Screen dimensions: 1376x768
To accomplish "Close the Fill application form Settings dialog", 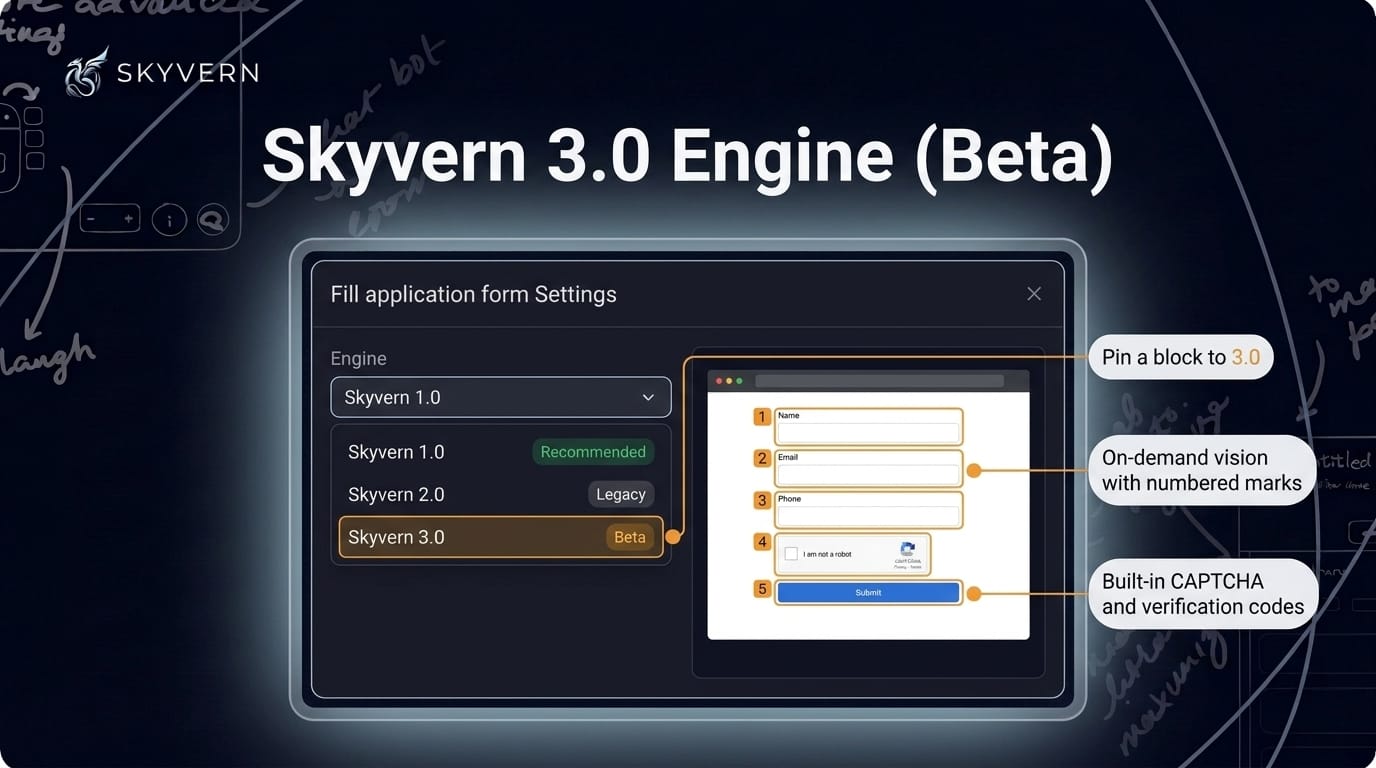I will click(x=1034, y=294).
